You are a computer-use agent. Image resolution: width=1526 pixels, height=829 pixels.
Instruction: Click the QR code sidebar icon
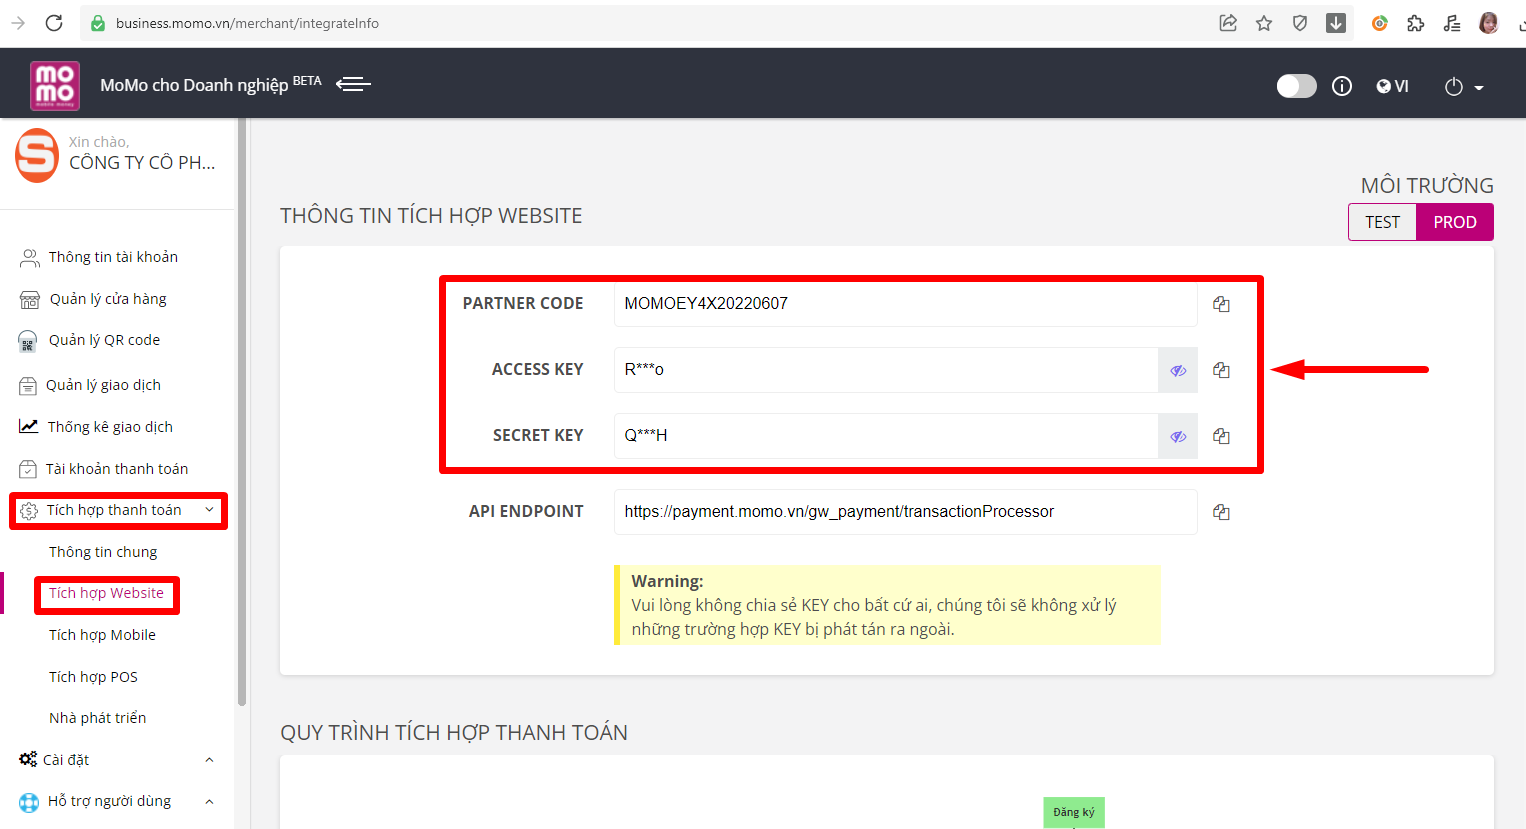tap(28, 342)
